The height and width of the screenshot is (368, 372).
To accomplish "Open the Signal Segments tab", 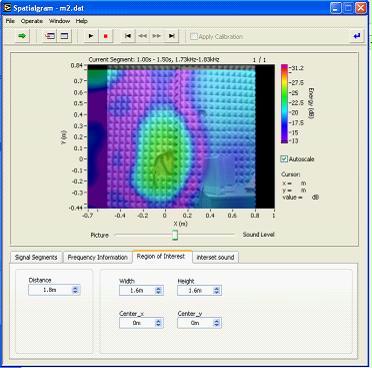I will pos(36,257).
